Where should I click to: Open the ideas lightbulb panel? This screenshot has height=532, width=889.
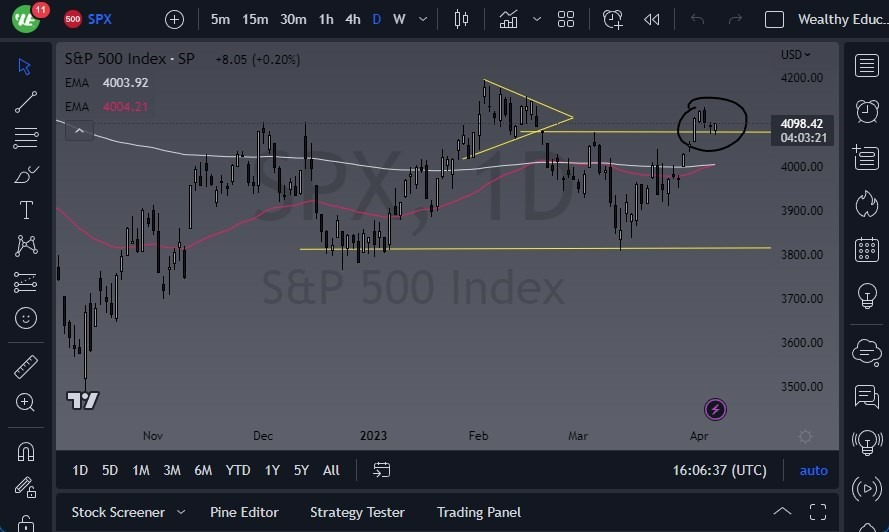pos(866,295)
